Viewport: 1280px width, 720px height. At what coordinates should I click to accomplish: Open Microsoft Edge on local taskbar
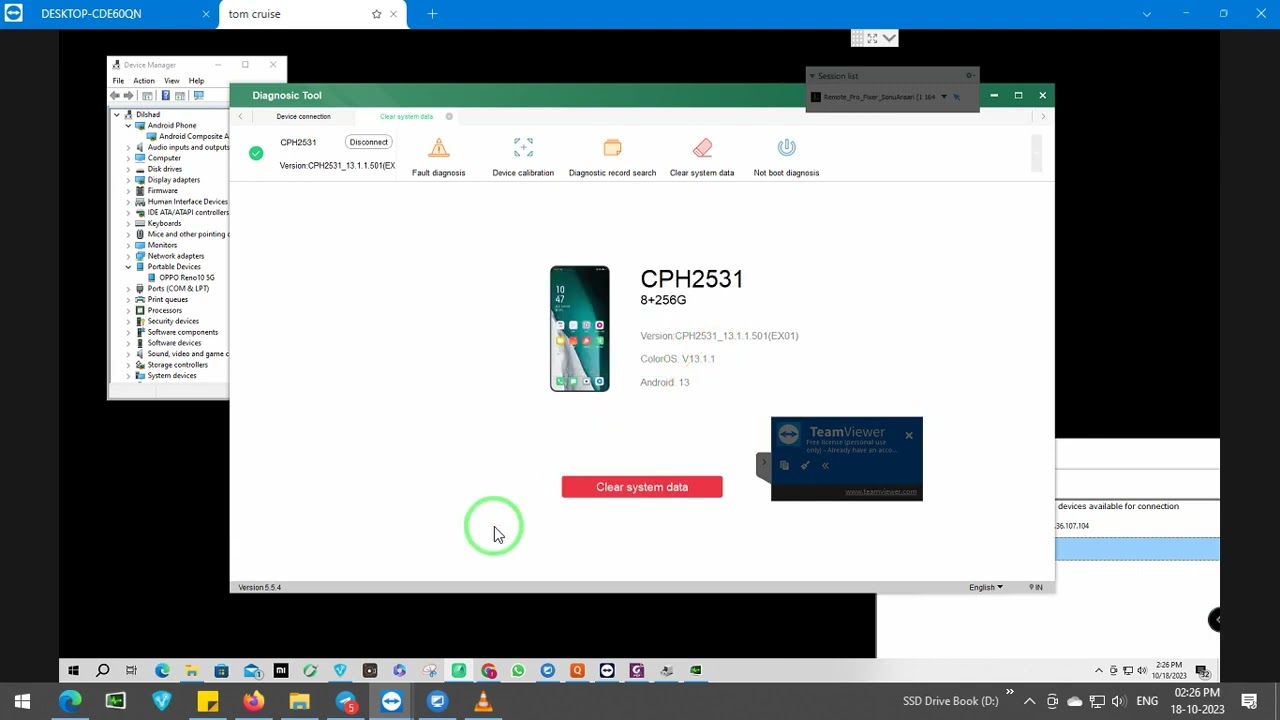(x=69, y=701)
